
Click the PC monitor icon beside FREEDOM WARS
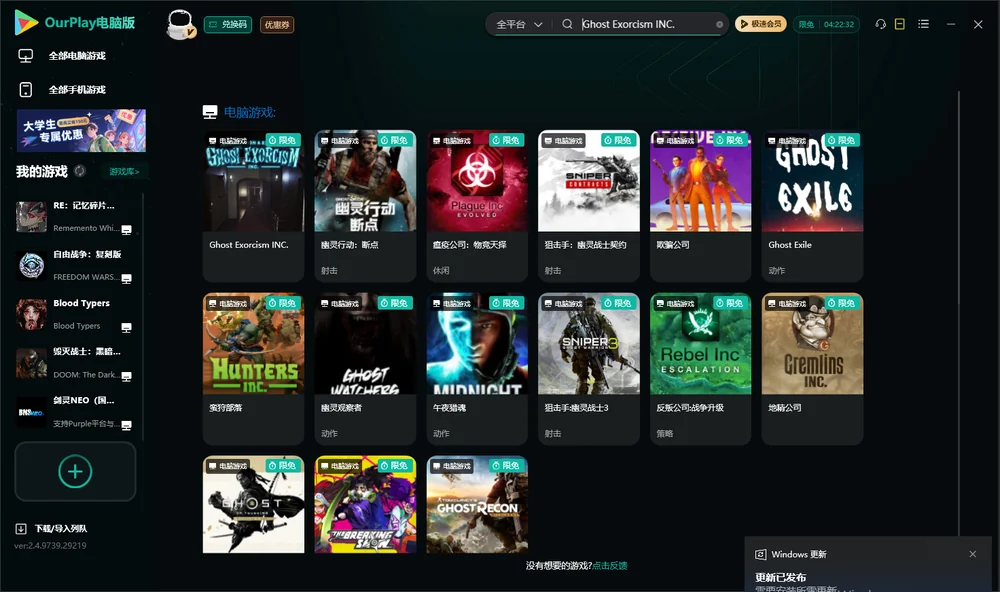[126, 279]
